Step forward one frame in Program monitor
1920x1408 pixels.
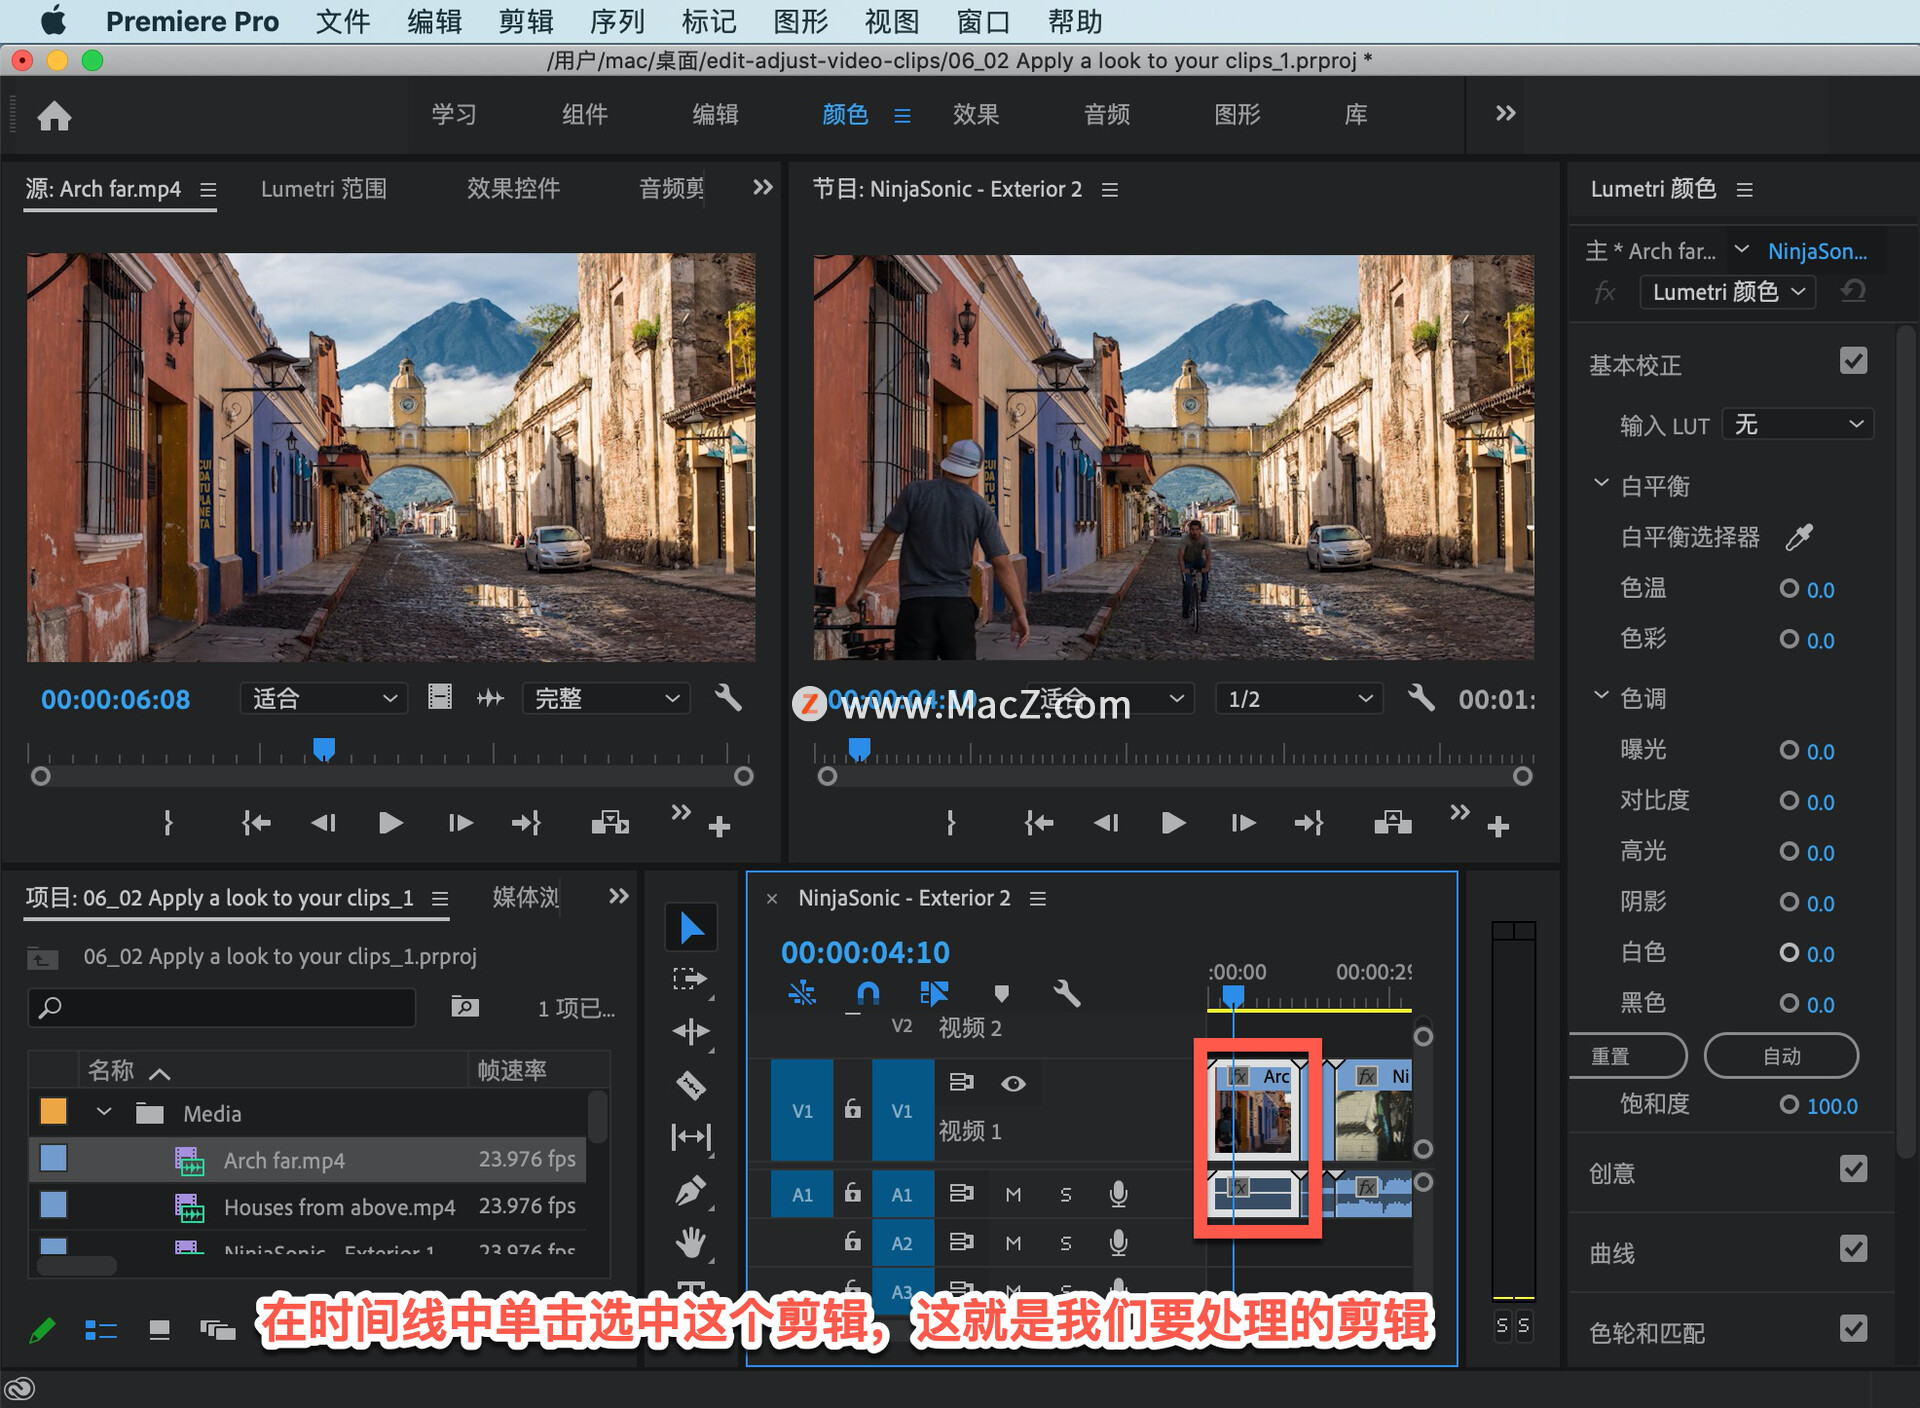[x=1243, y=823]
